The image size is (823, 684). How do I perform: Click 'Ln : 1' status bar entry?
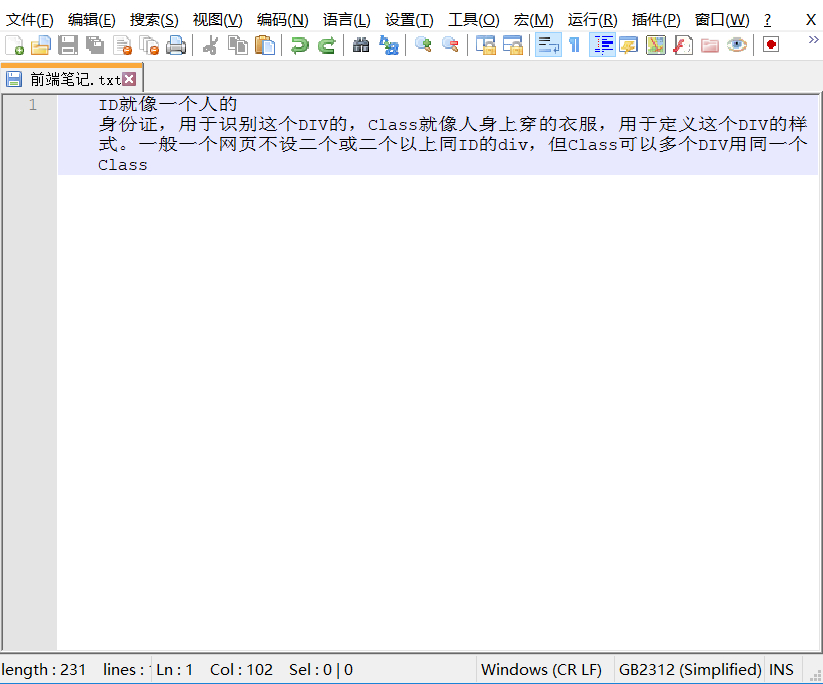tap(174, 670)
